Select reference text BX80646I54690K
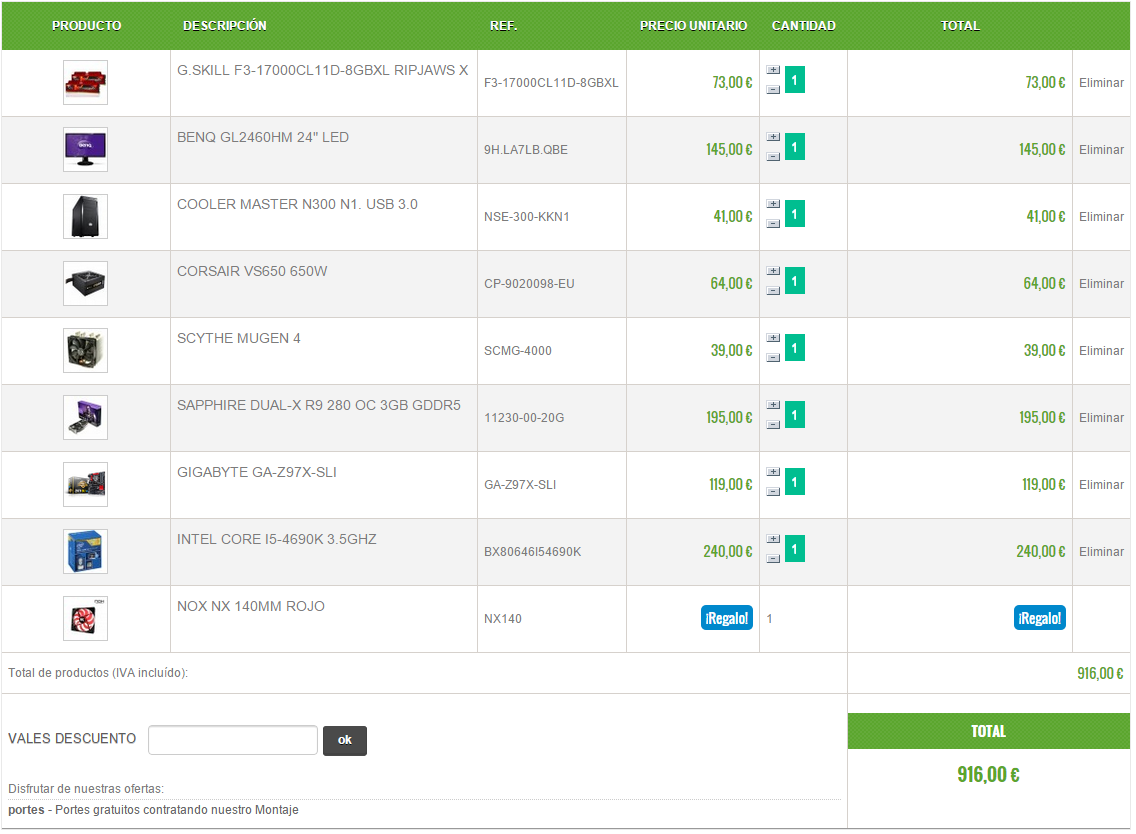 click(x=532, y=552)
